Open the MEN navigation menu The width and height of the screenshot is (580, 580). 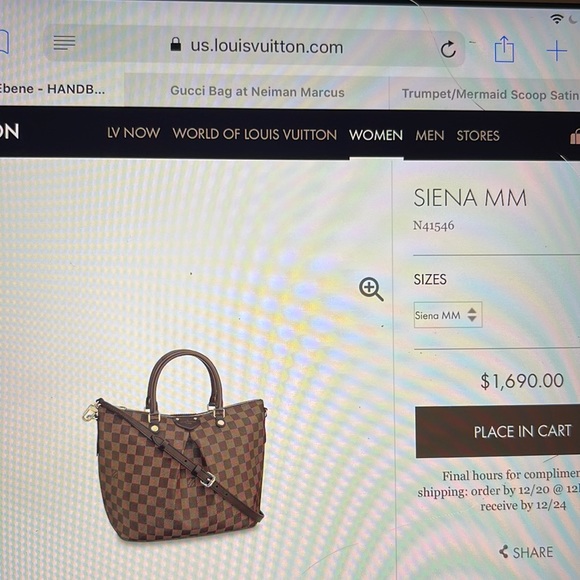(429, 135)
